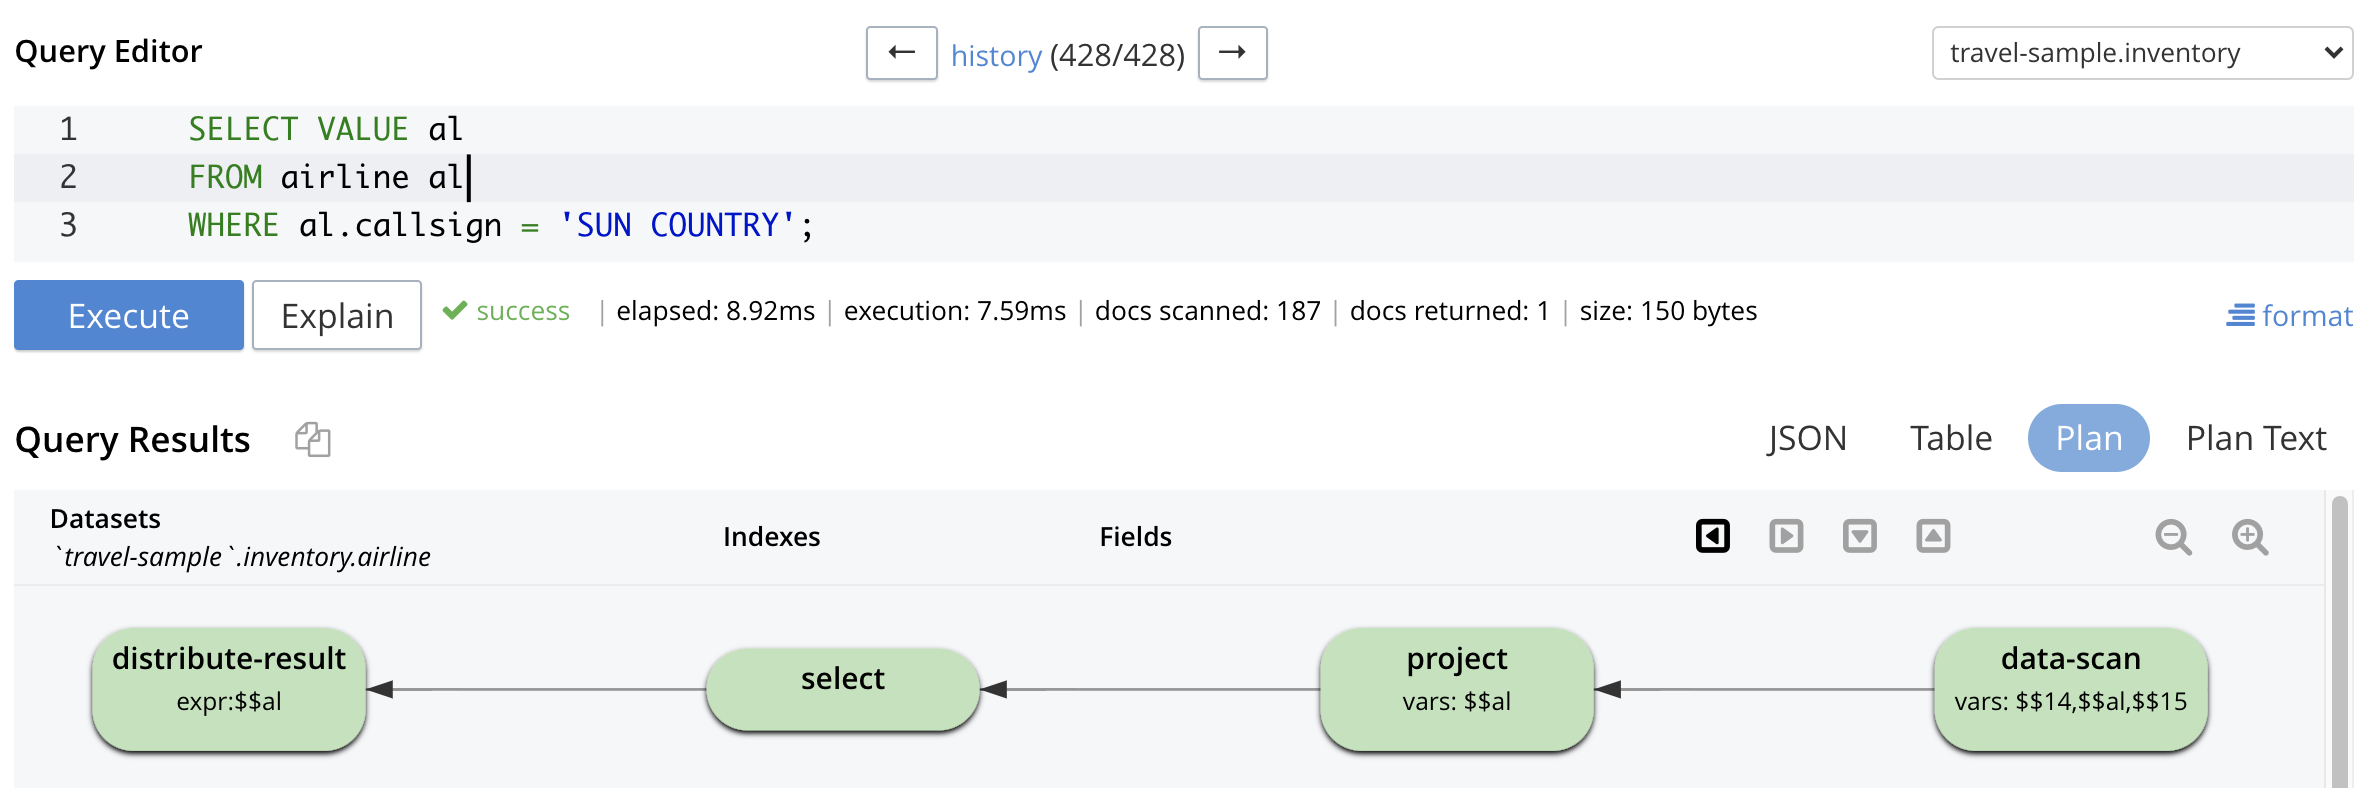Click line 3 of the query editor
This screenshot has width=2366, height=788.
click(x=500, y=225)
